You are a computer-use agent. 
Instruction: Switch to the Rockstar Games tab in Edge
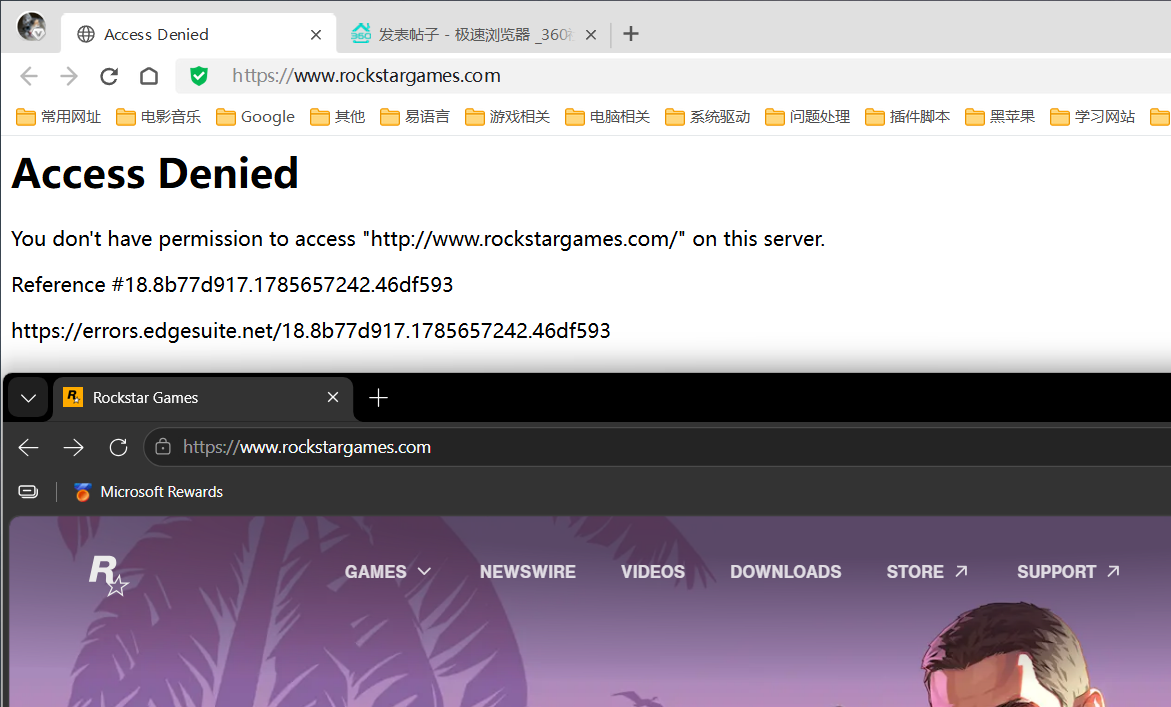click(202, 398)
